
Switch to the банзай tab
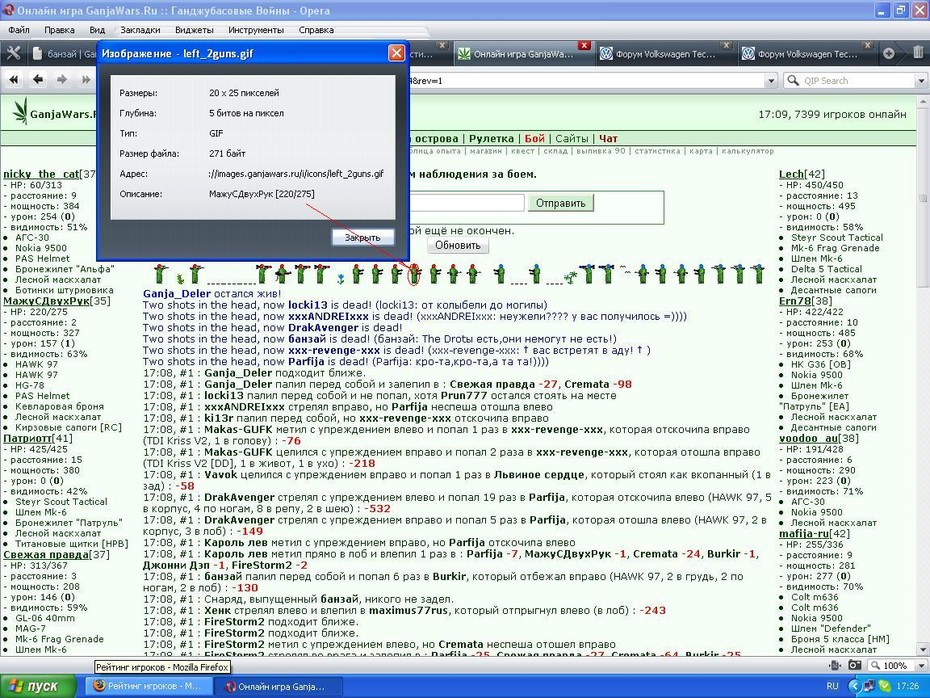tap(63, 54)
